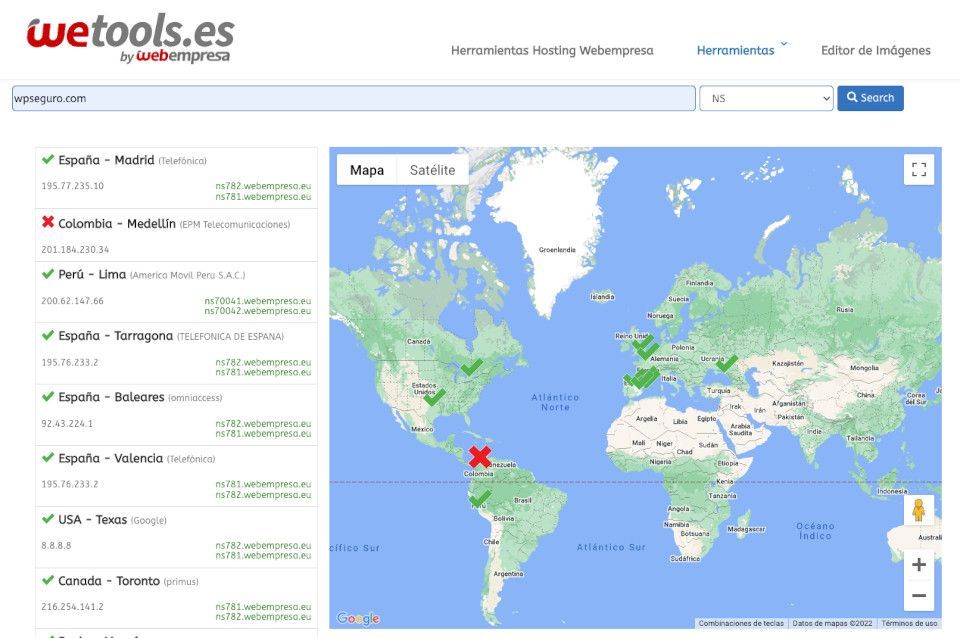
Task: Click the domain input field containing wpseguro.com
Action: pyautogui.click(x=353, y=98)
